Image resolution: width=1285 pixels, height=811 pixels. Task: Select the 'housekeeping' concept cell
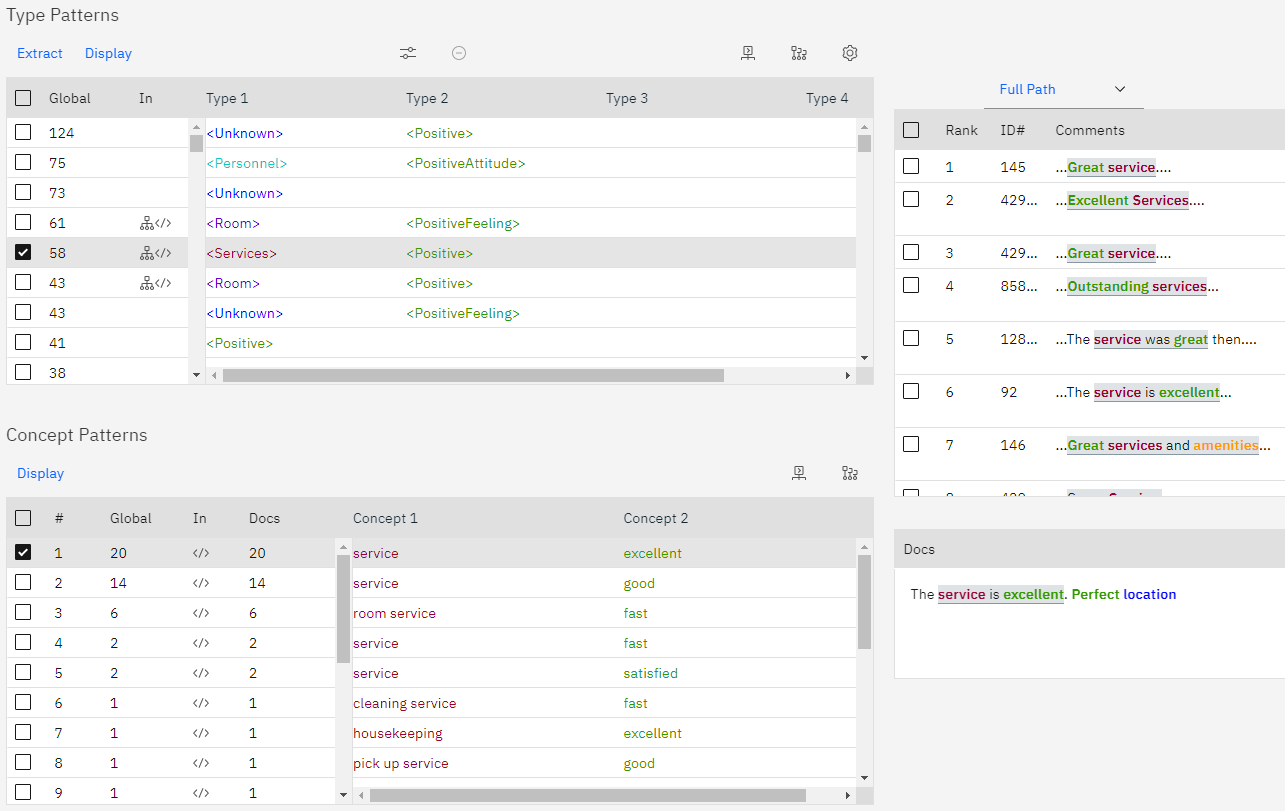pos(398,733)
